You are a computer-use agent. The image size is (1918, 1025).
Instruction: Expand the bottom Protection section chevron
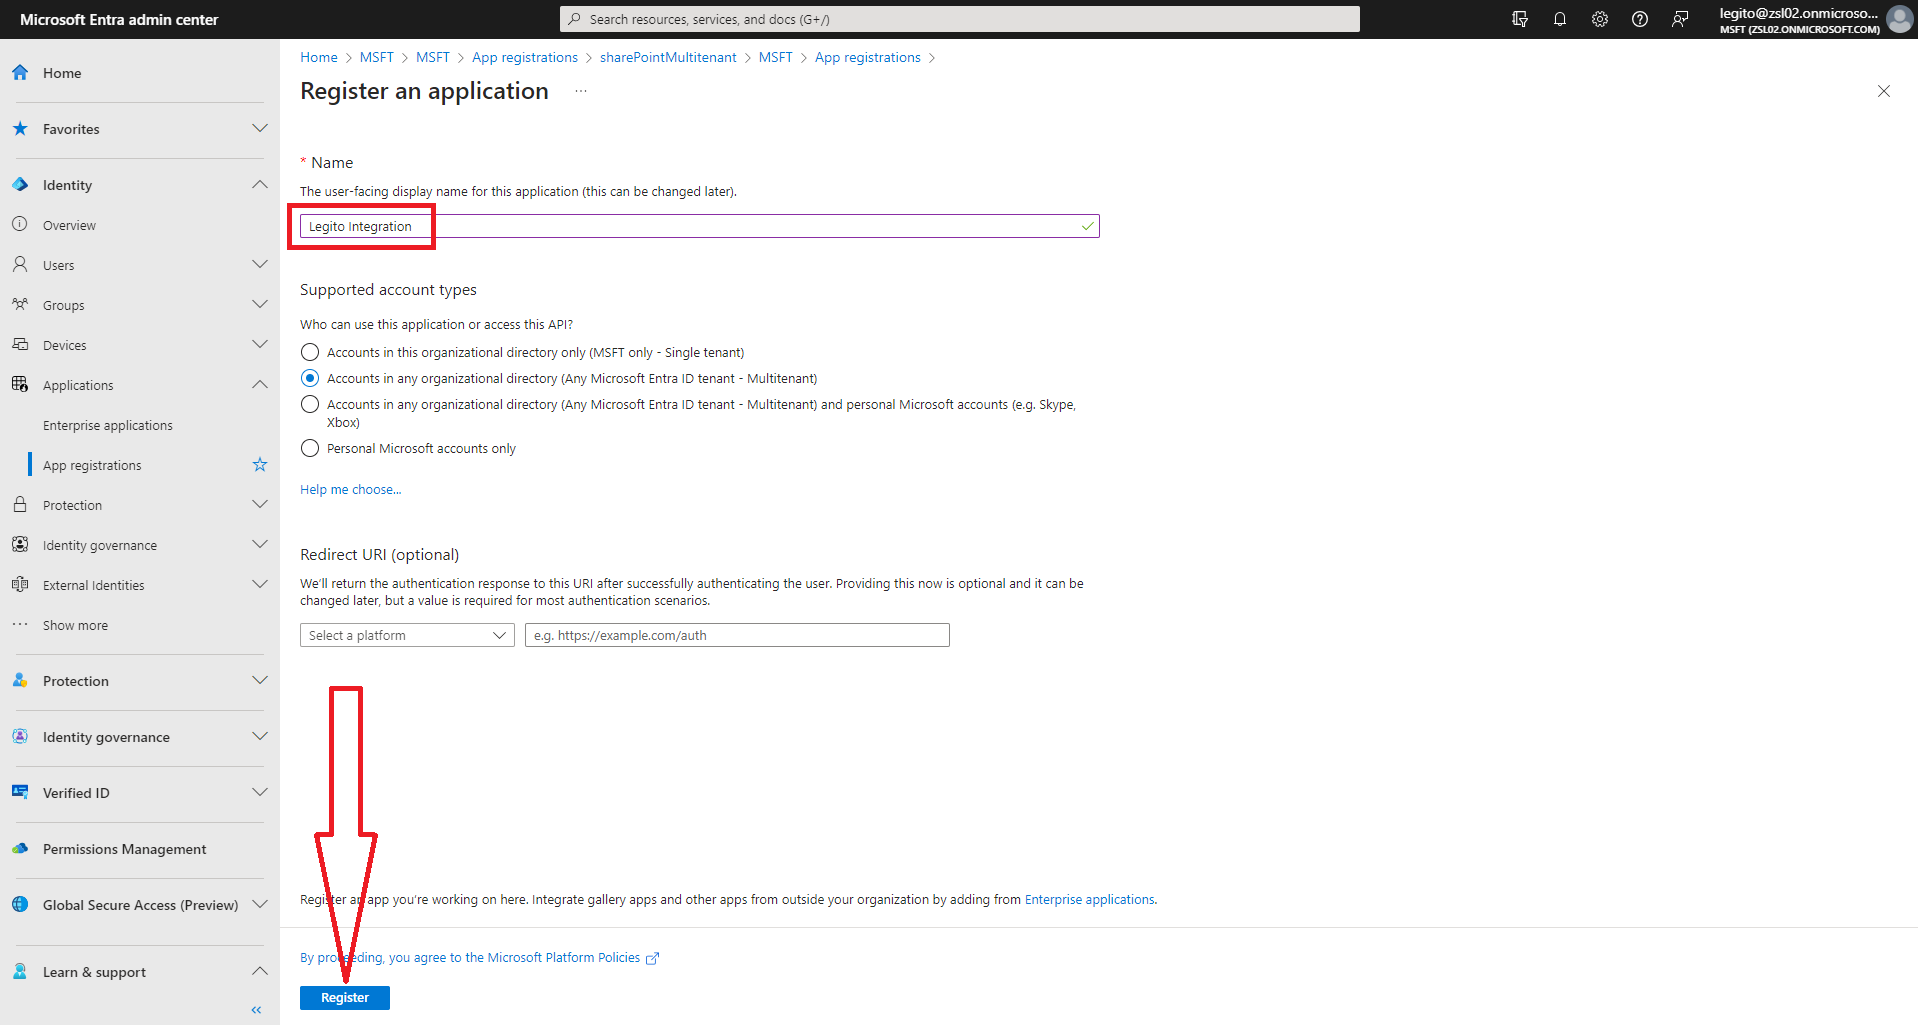click(x=260, y=680)
